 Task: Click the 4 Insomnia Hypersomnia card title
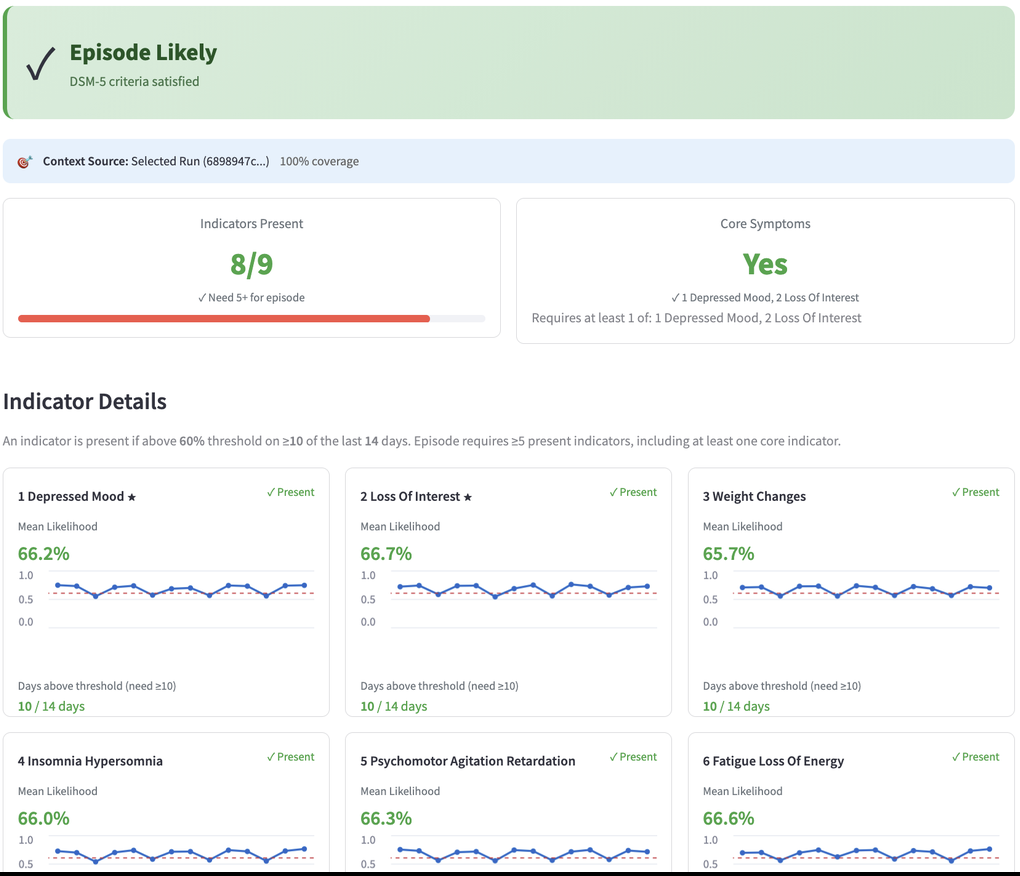click(x=90, y=761)
